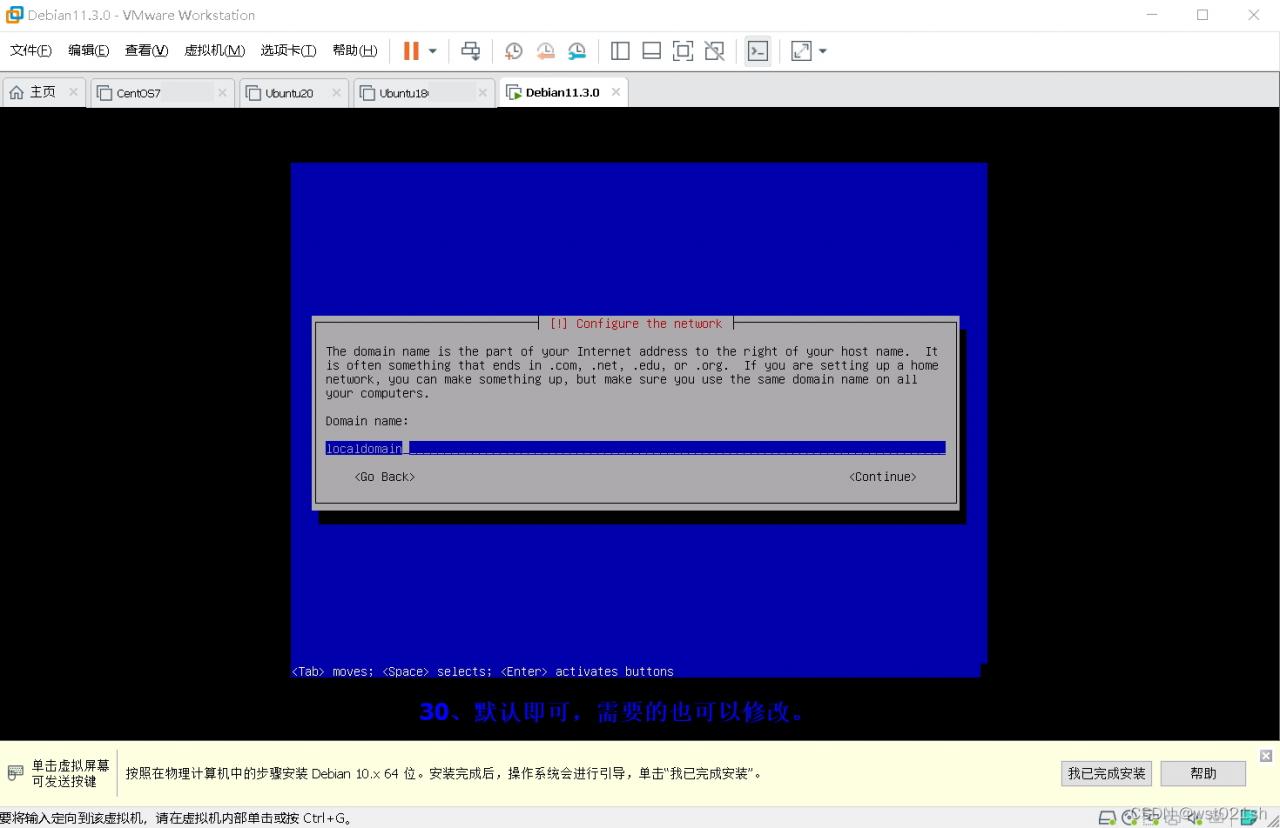Expand the display stretch options arrow
This screenshot has width=1280, height=828.
click(823, 51)
